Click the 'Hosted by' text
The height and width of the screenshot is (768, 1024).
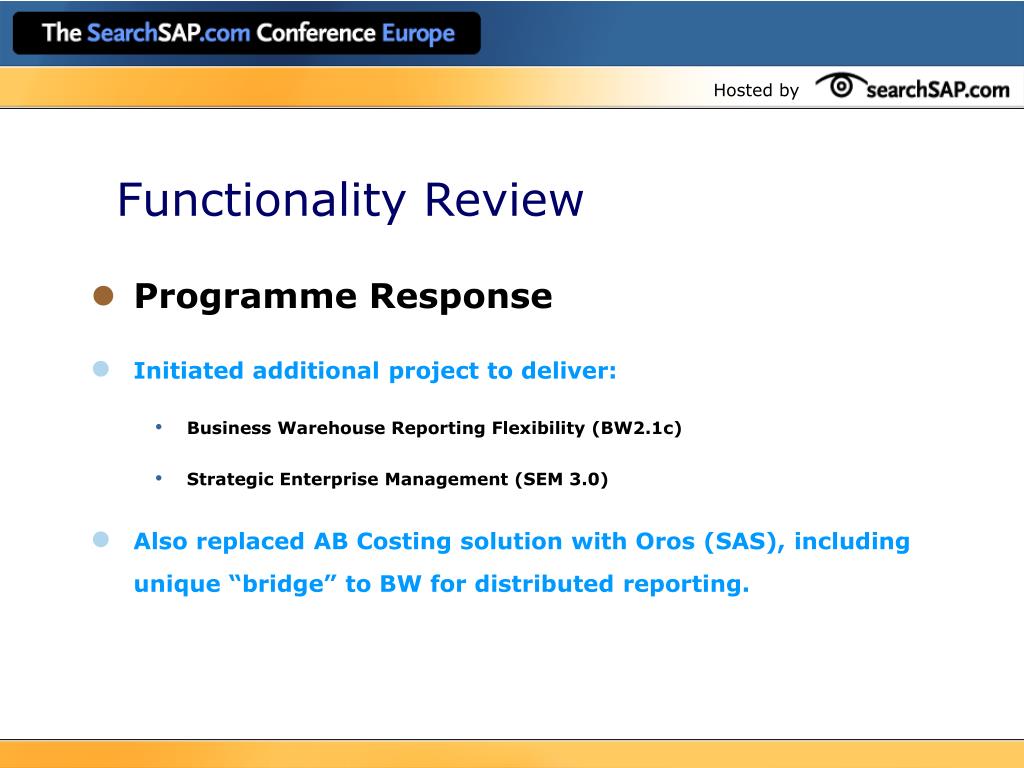coord(756,90)
